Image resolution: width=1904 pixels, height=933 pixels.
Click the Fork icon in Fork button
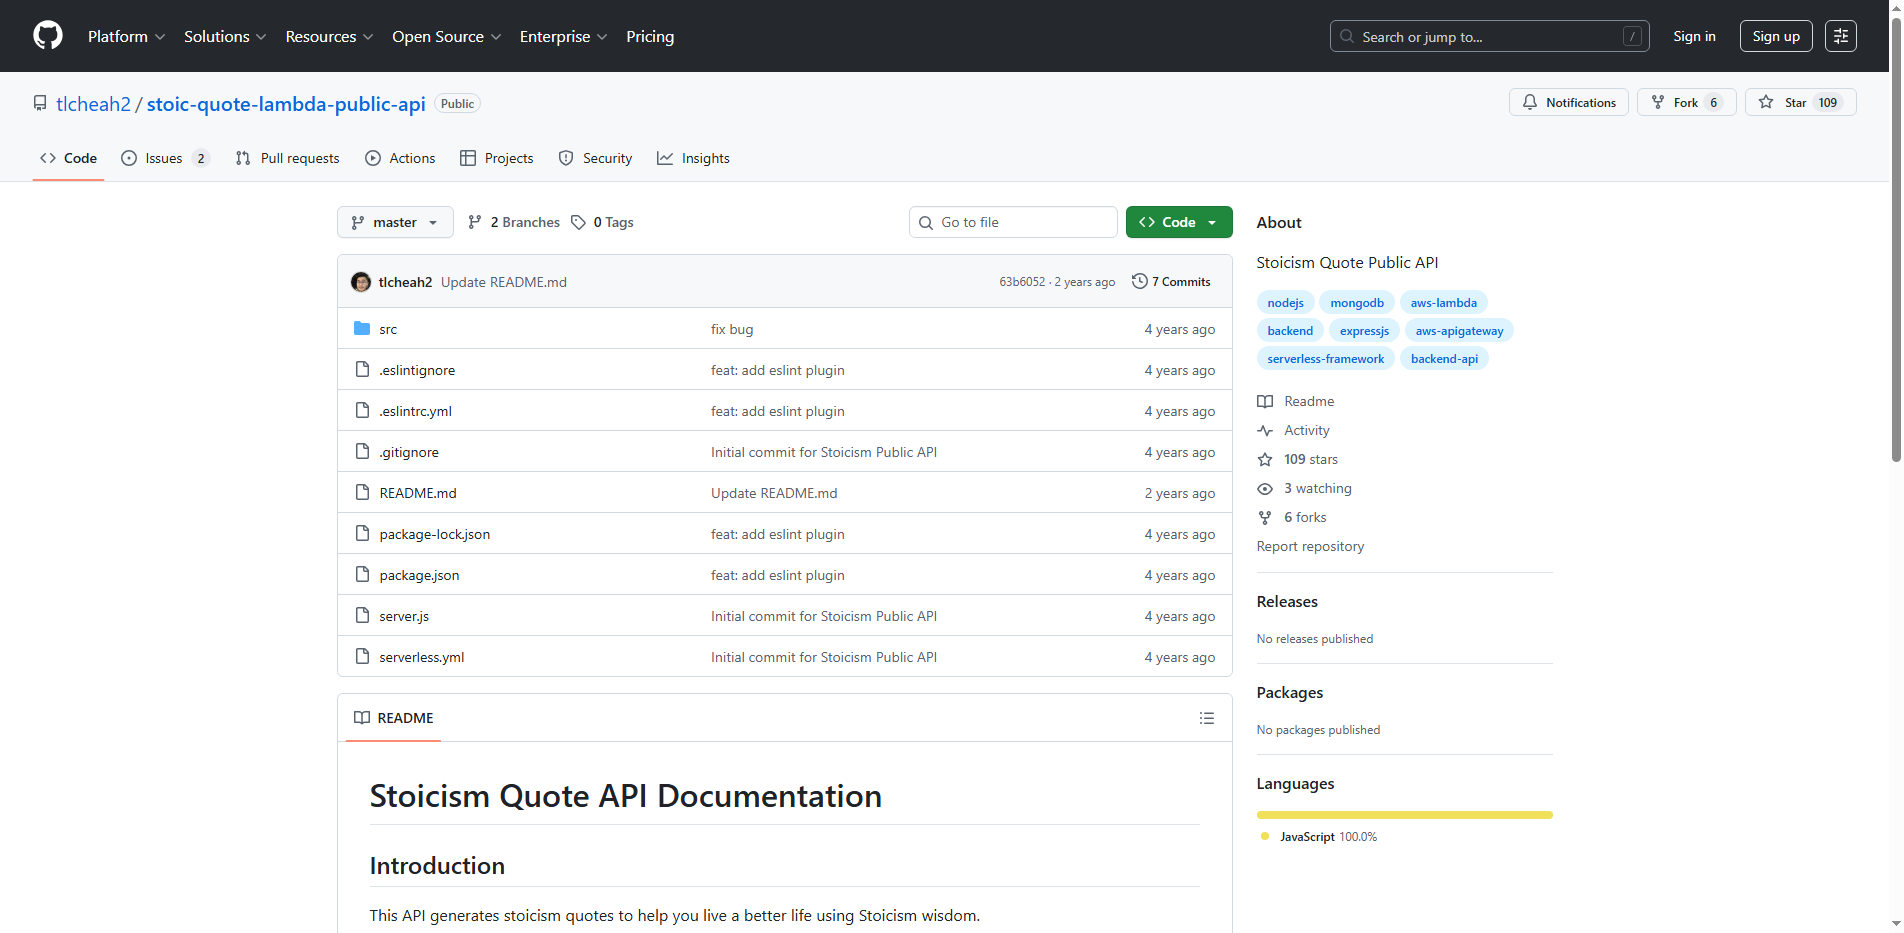point(1658,102)
